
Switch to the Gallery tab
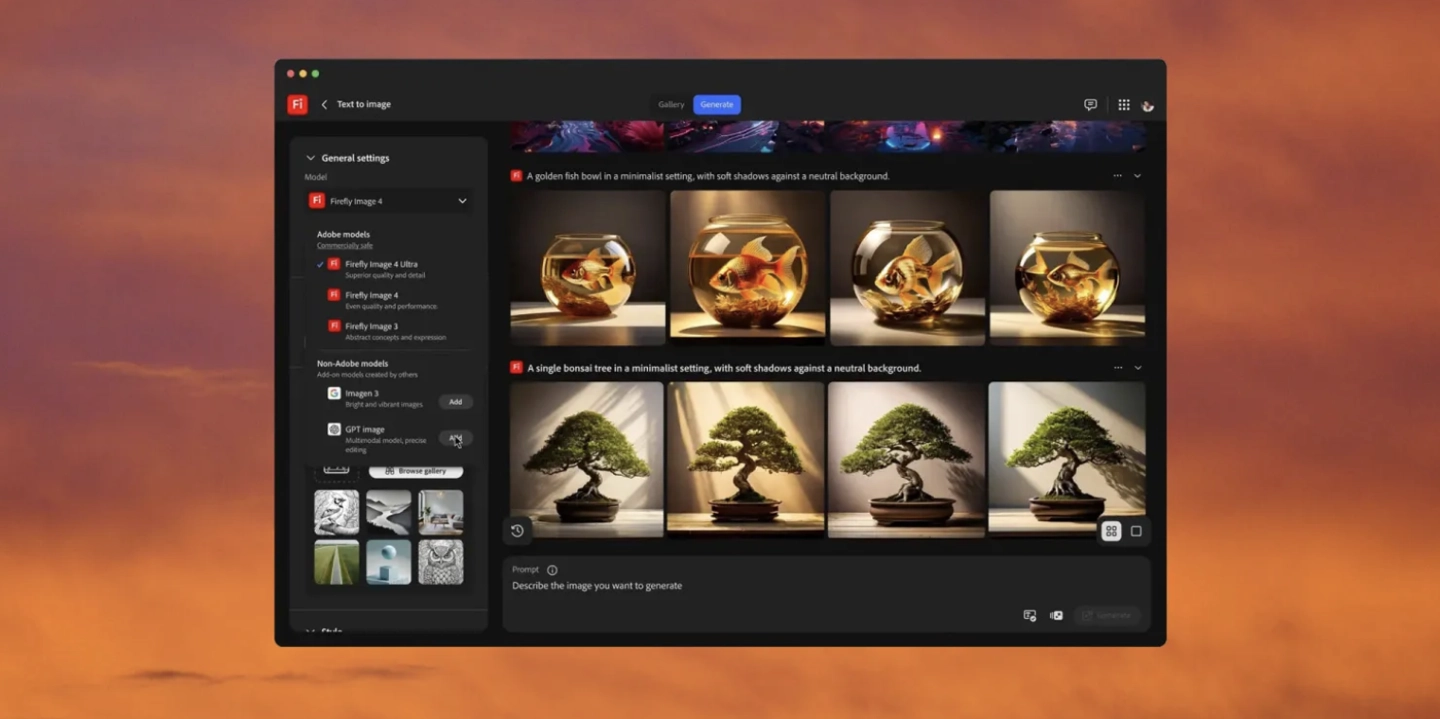(671, 104)
